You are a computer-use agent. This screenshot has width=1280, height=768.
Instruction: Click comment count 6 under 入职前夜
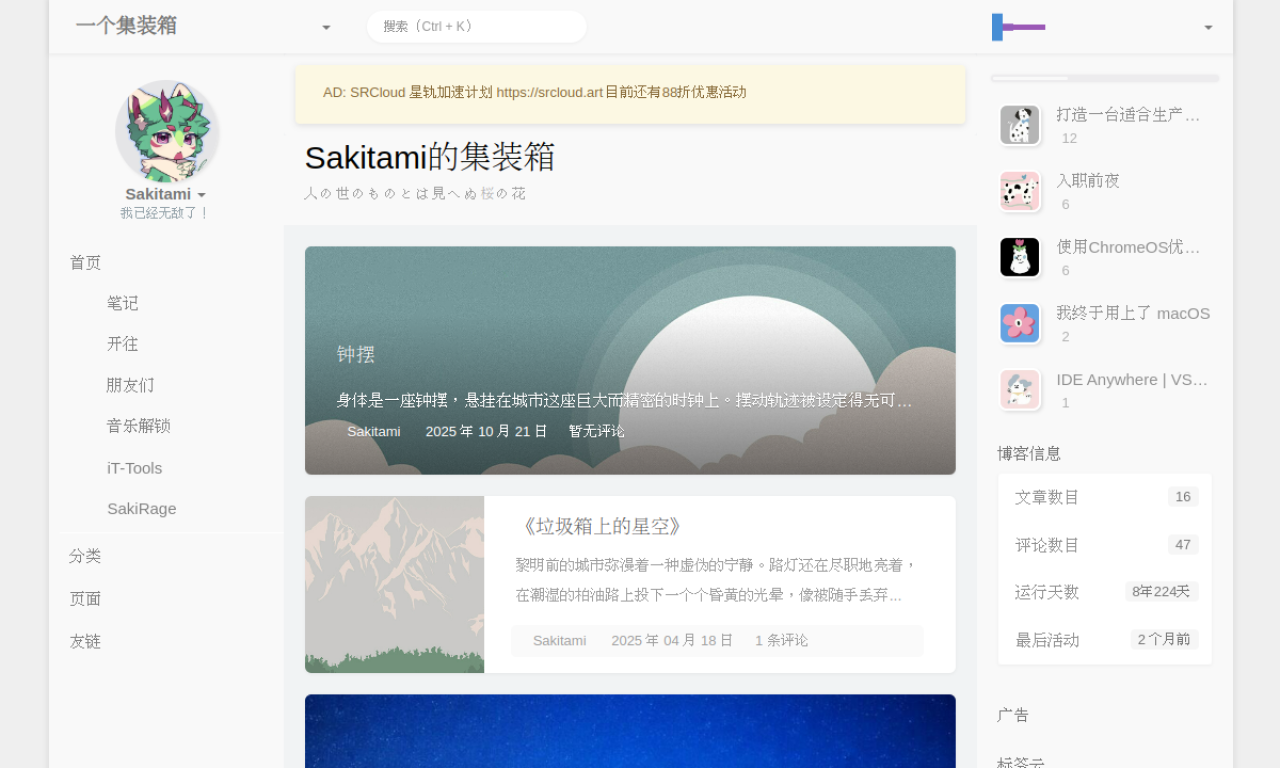coord(1066,204)
